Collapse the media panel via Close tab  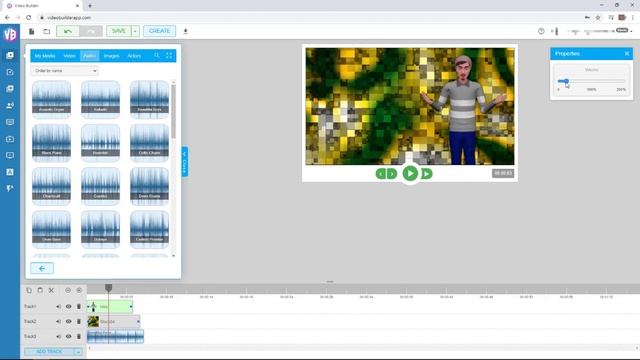(184, 162)
